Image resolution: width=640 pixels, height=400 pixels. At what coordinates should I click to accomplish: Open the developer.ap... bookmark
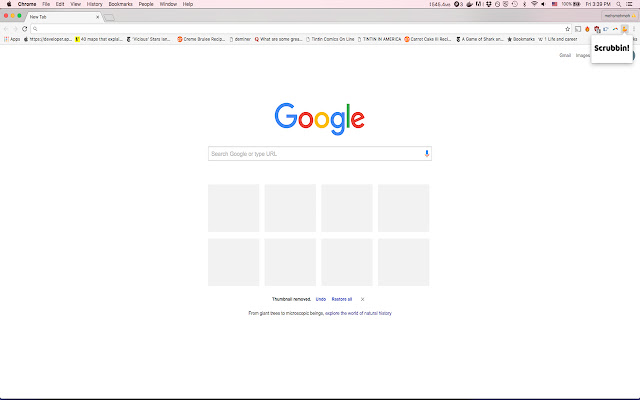coord(48,39)
